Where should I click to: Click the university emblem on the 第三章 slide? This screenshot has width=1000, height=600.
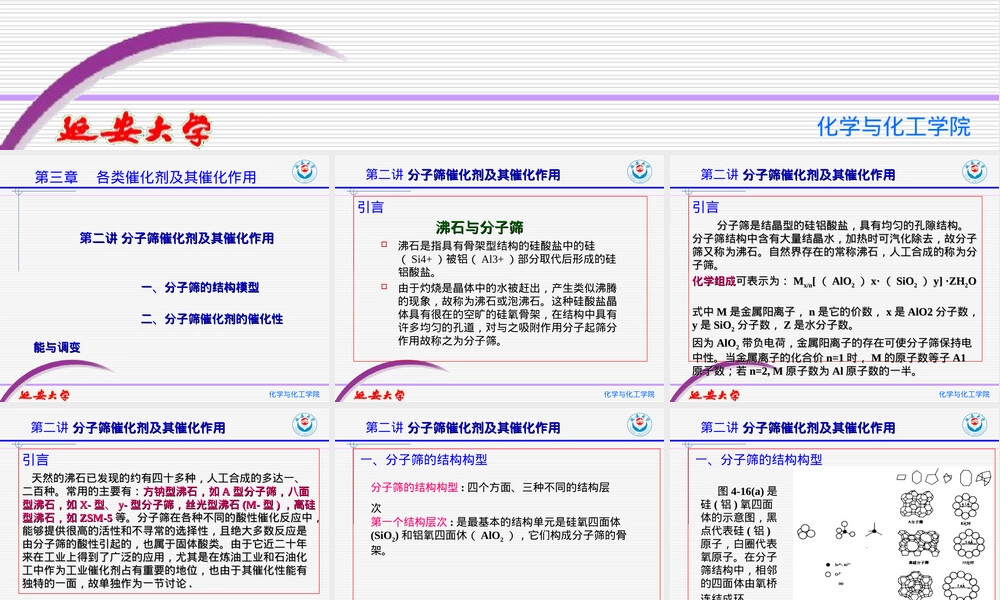pyautogui.click(x=305, y=172)
